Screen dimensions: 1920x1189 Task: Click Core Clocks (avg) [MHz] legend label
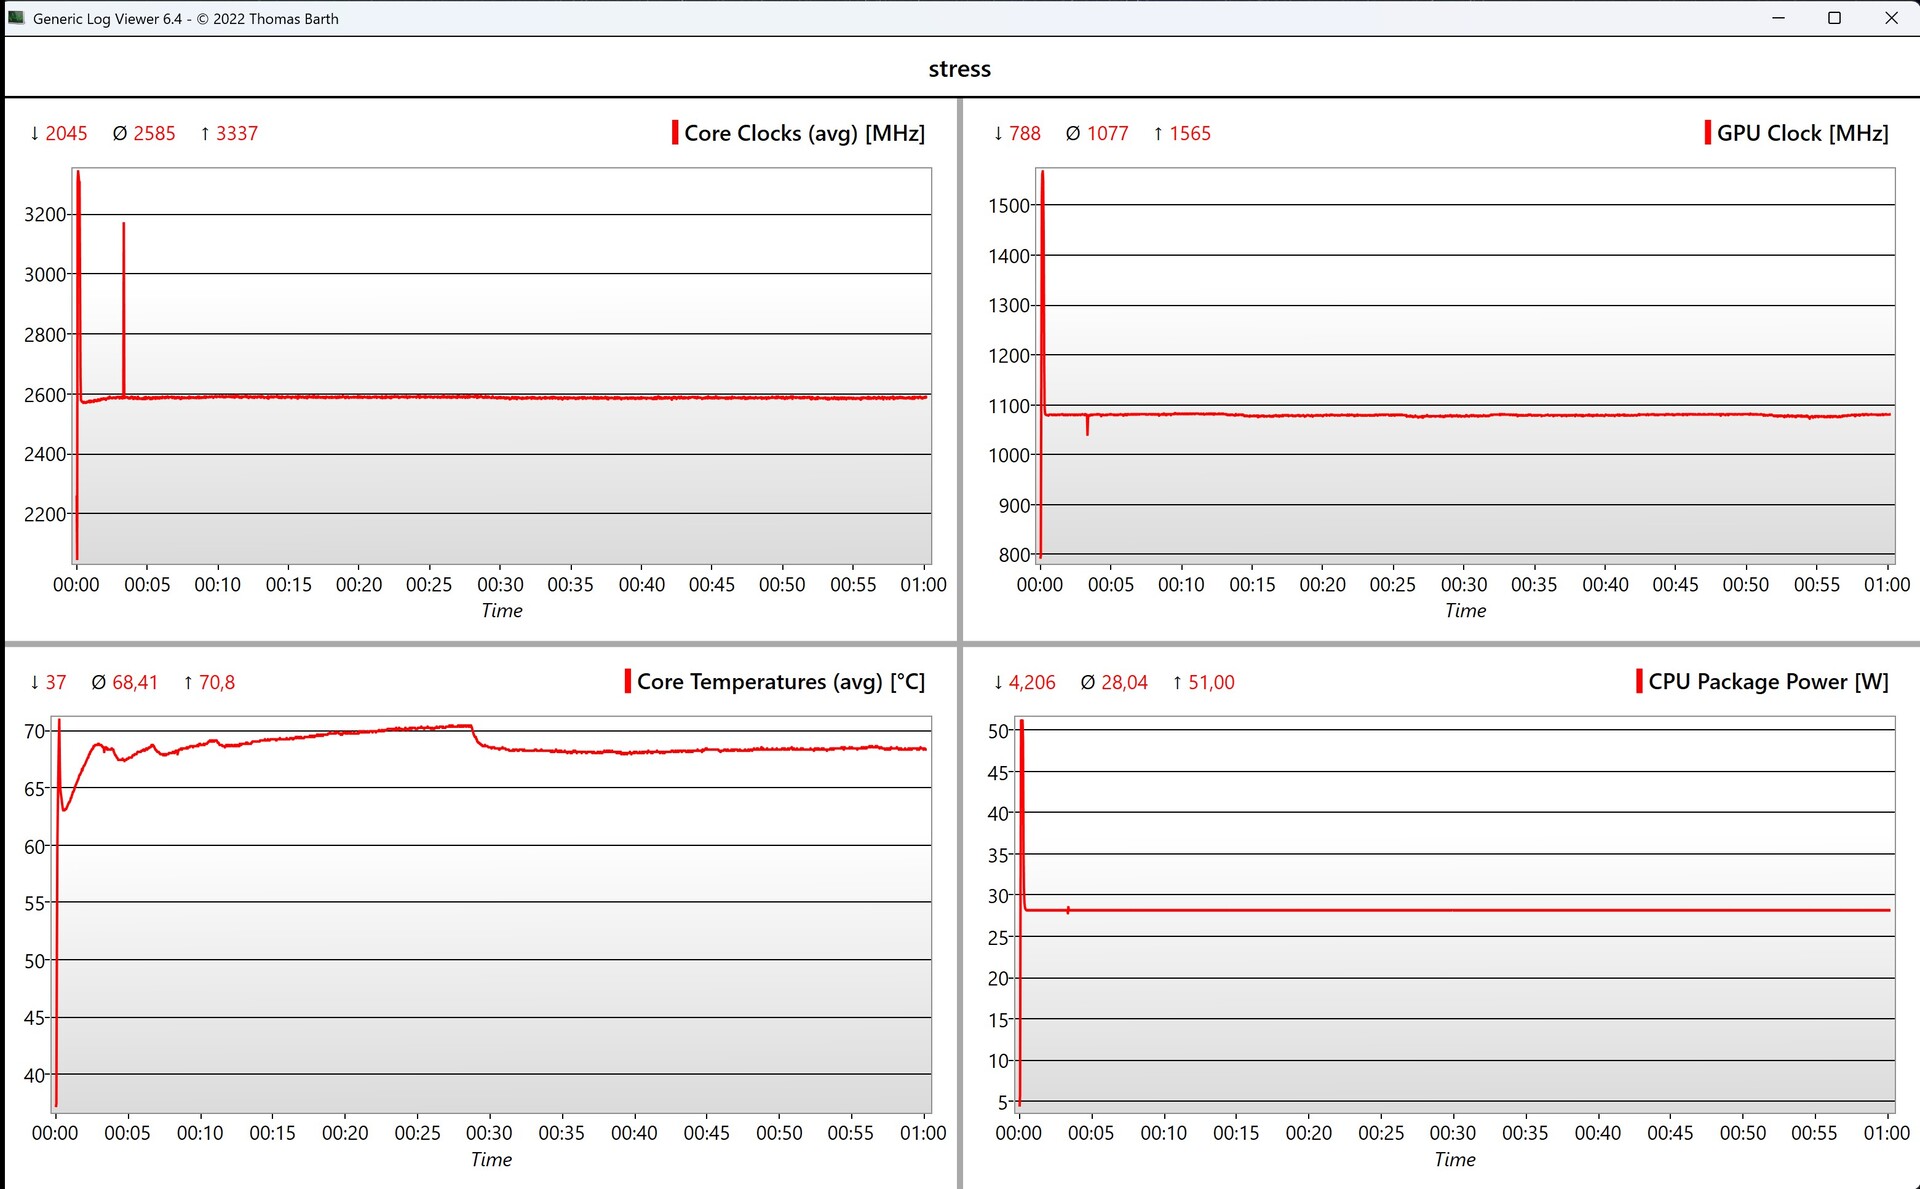(804, 133)
